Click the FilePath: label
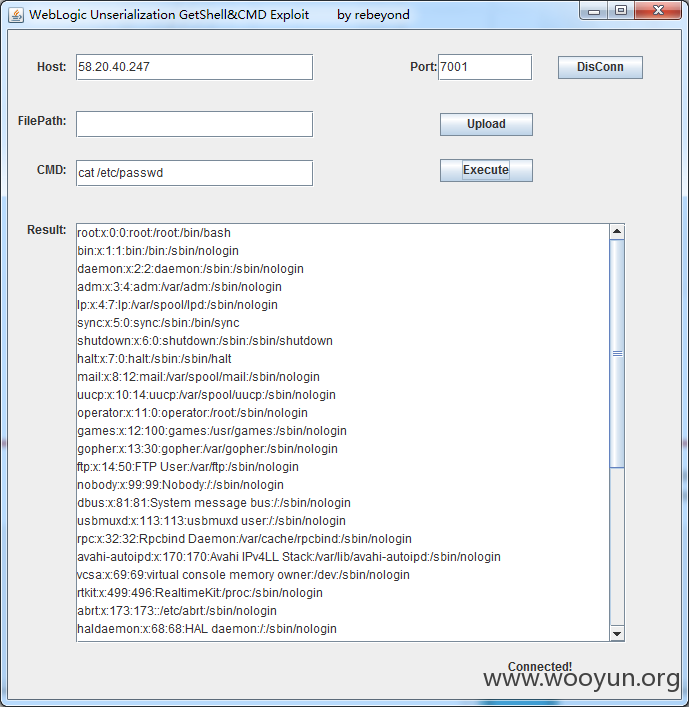The height and width of the screenshot is (707, 689). (x=42, y=121)
